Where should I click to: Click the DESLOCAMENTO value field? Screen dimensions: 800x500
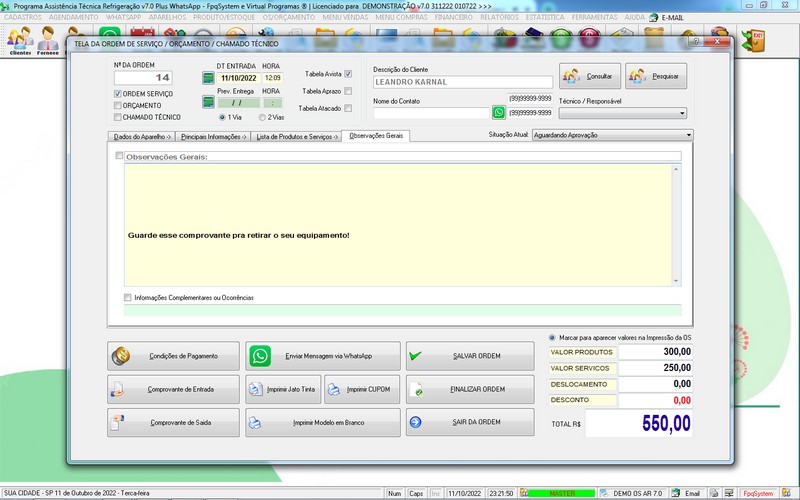(656, 384)
